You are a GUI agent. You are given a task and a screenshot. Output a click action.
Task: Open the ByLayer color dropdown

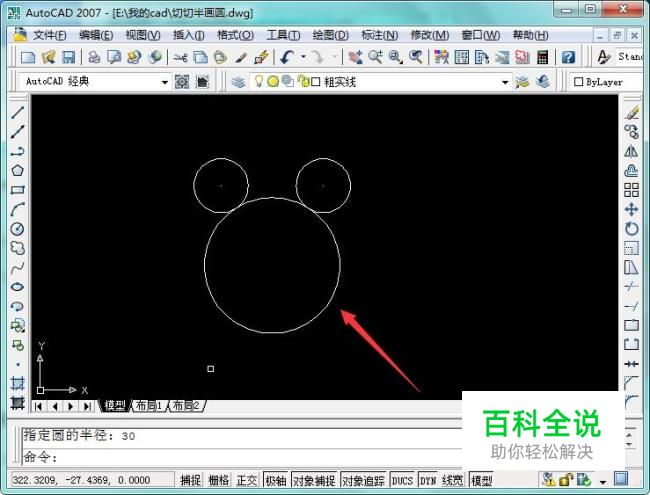(x=605, y=82)
